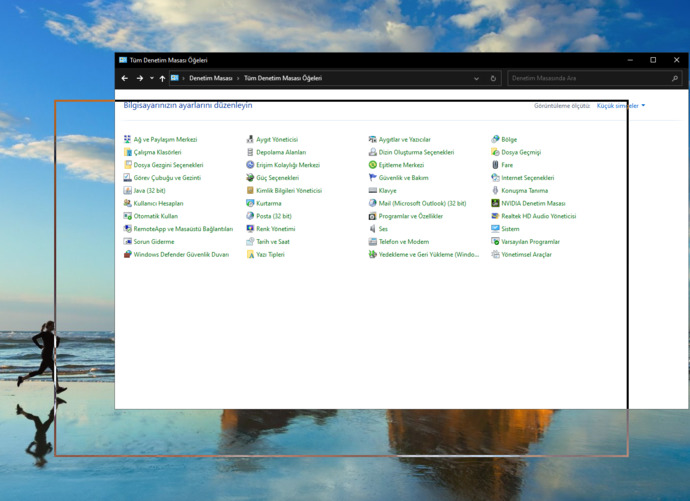Open Görev Çubuğu ve Gezinti icon
The width and height of the screenshot is (690, 501).
click(x=128, y=178)
